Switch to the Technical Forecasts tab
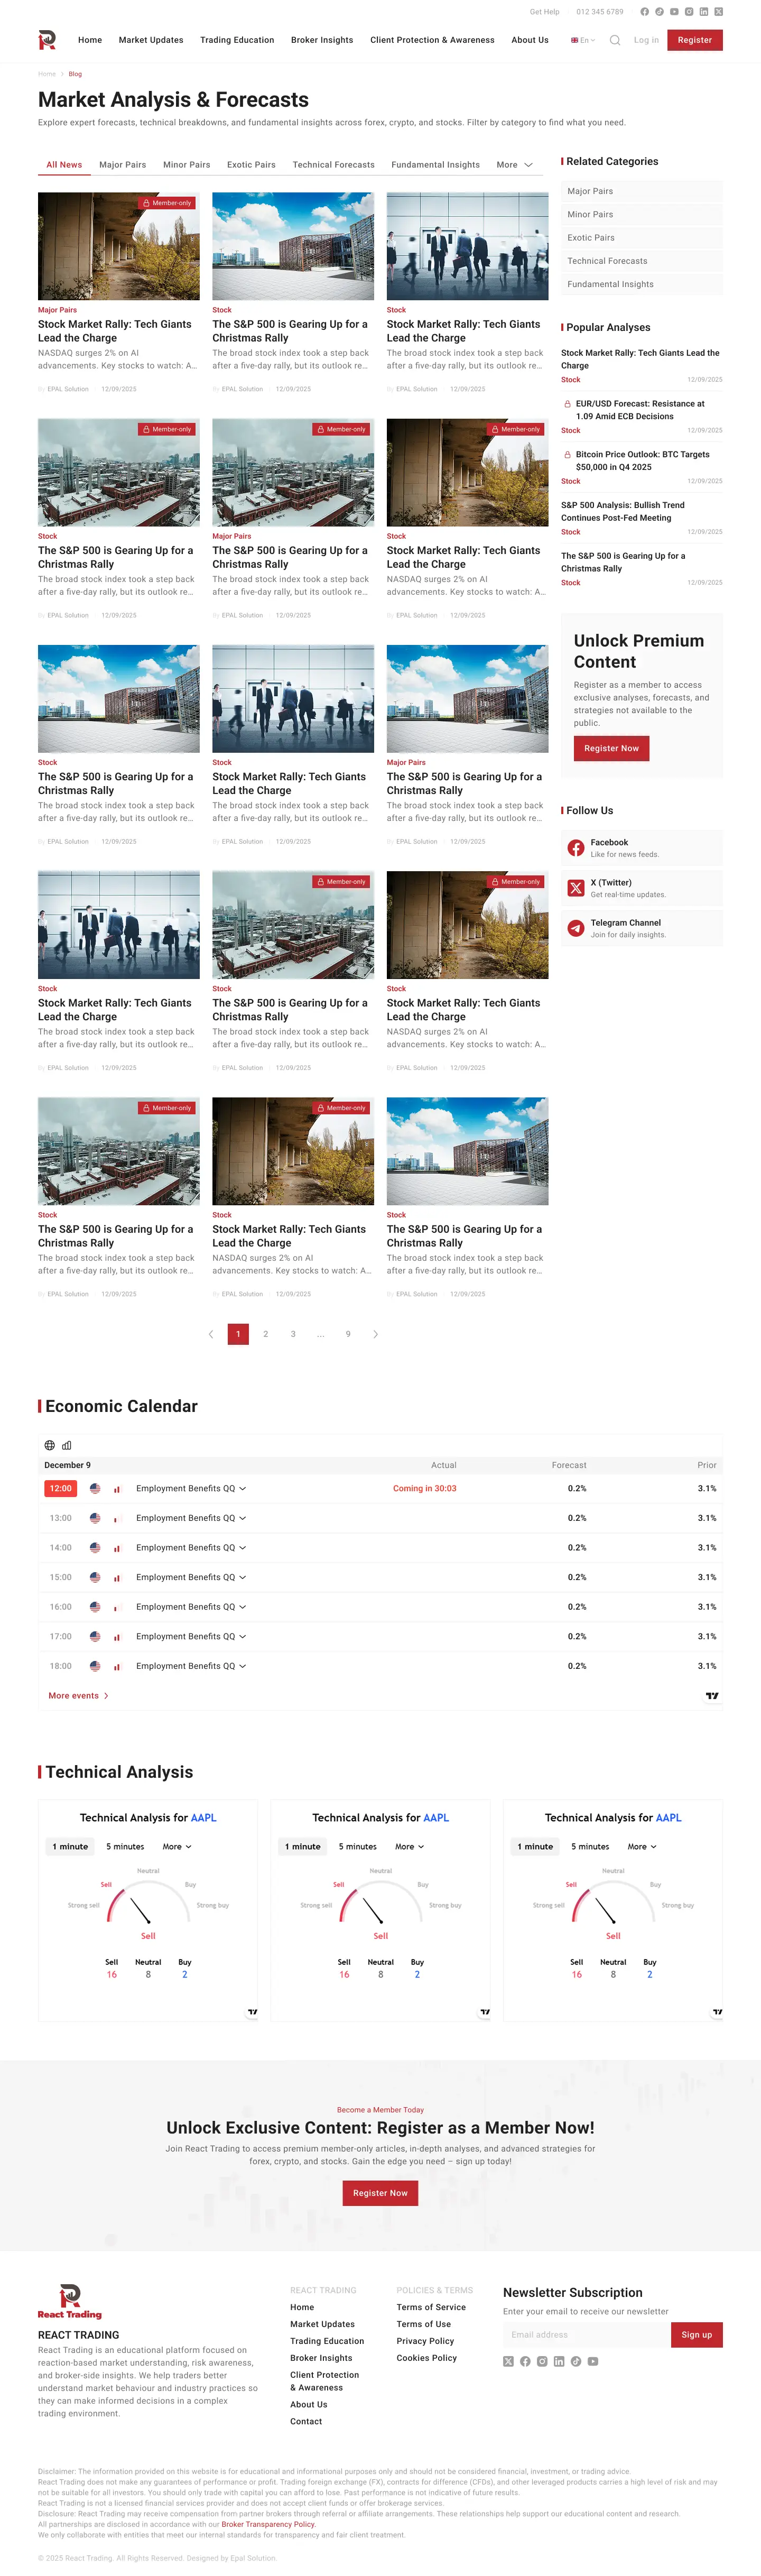The image size is (761, 2576). click(333, 165)
